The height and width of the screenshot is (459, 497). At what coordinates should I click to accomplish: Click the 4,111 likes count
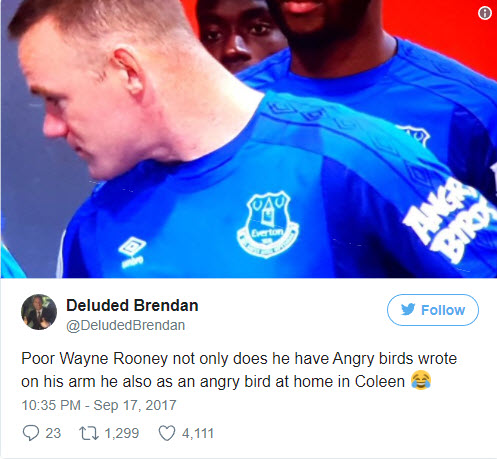(198, 433)
